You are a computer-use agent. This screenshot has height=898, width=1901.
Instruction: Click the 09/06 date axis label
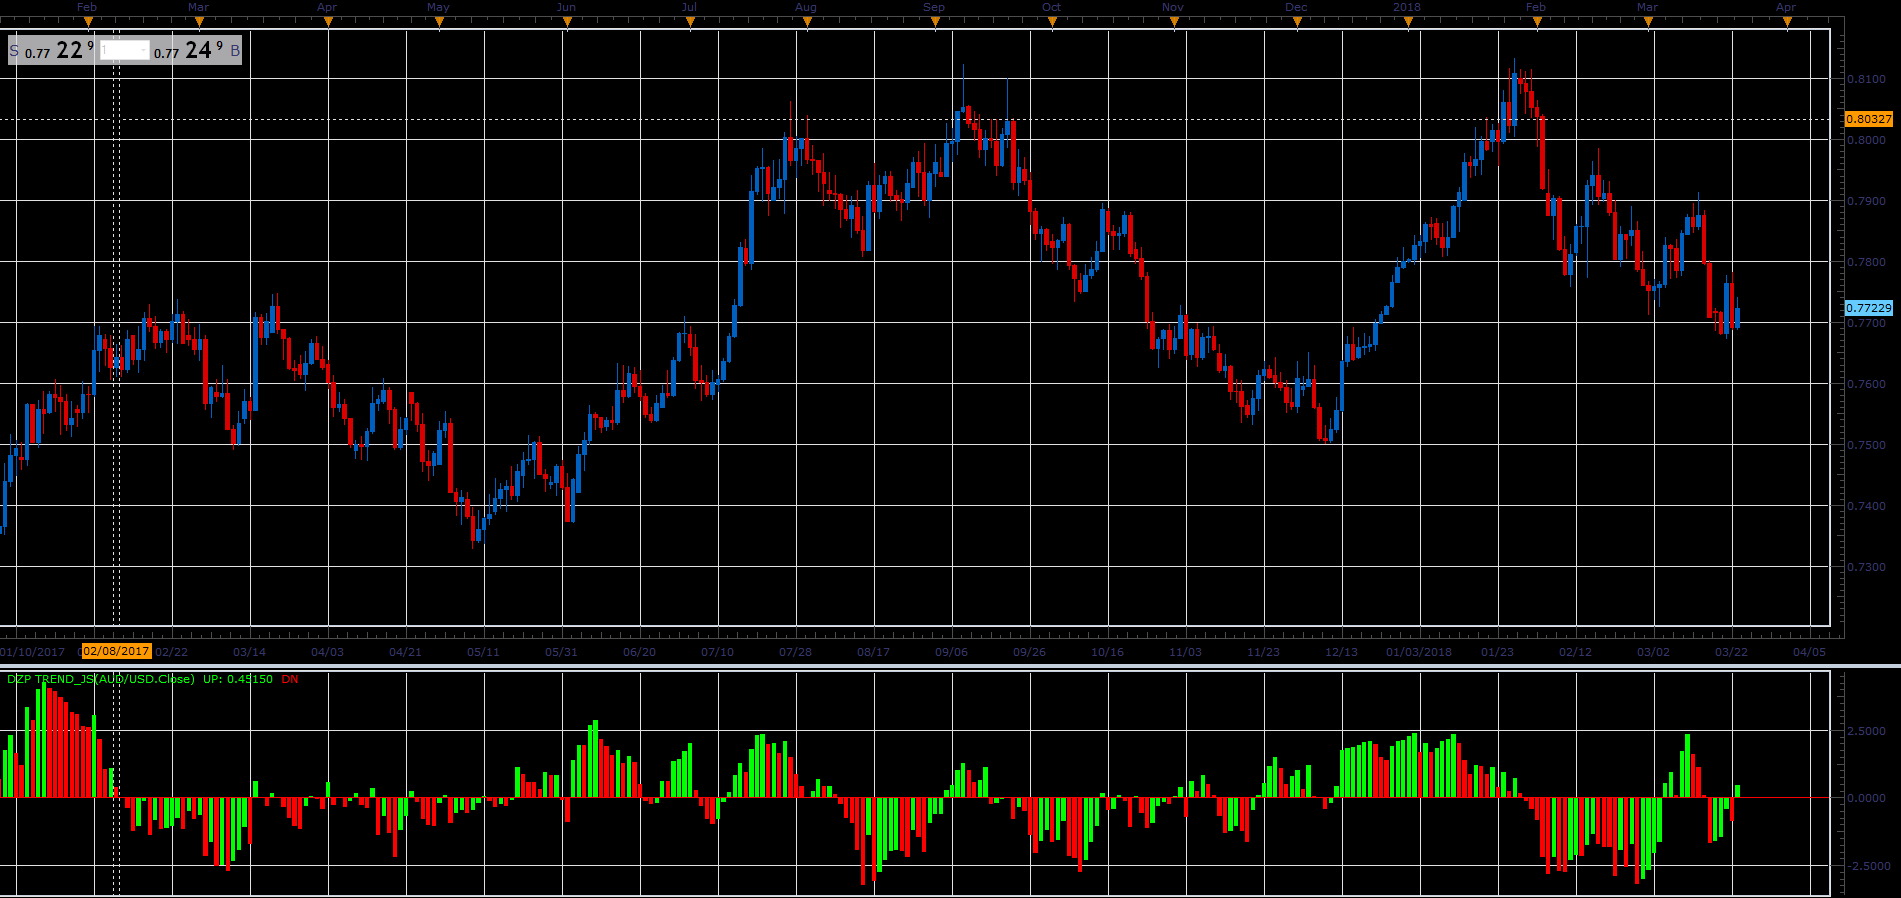pyautogui.click(x=952, y=652)
